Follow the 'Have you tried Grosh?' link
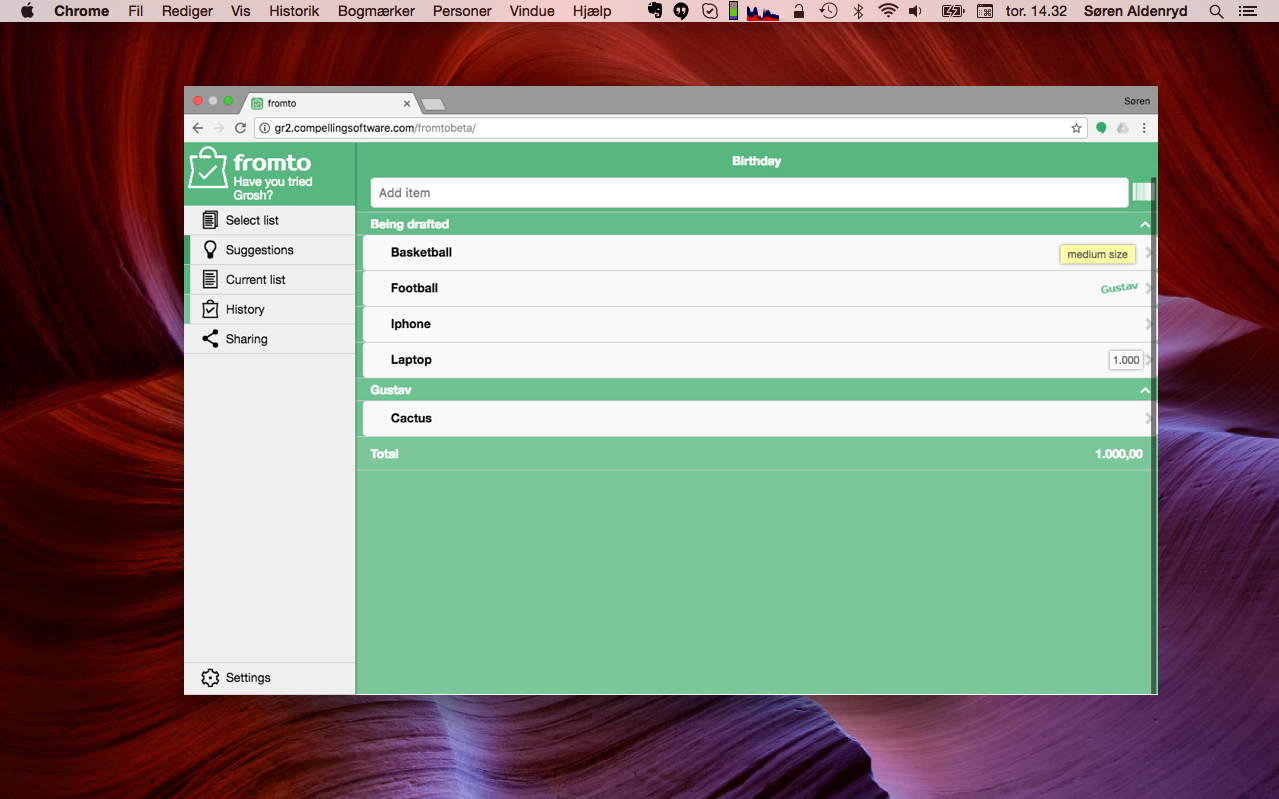 pos(273,188)
